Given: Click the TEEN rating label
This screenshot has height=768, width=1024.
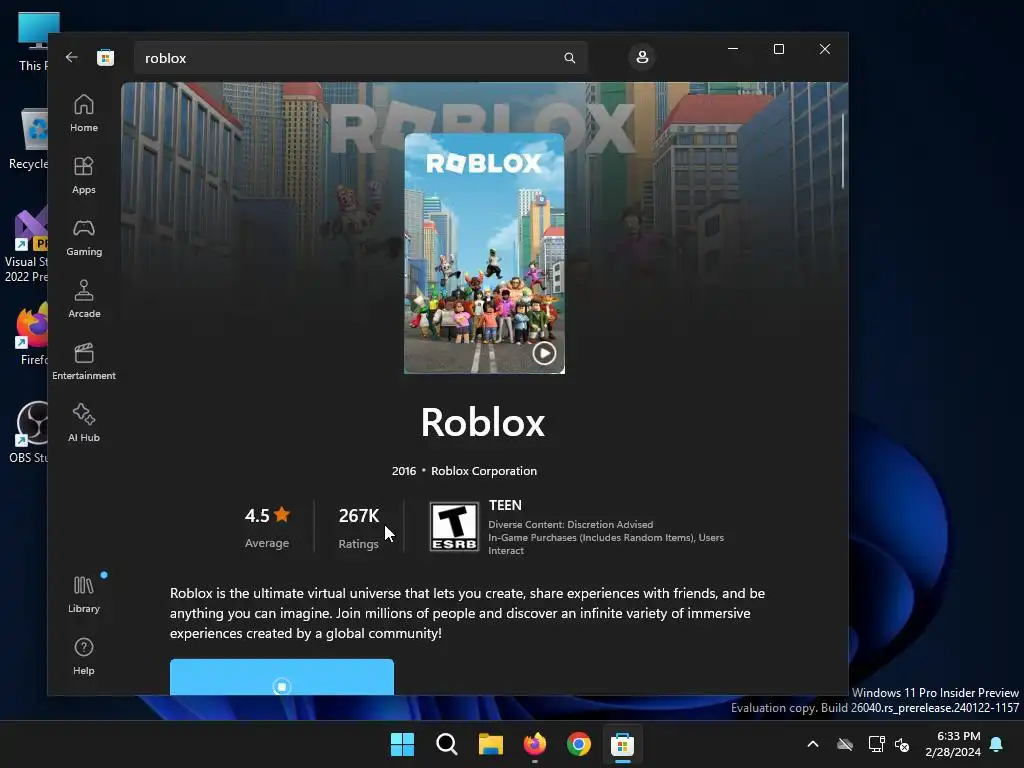Looking at the screenshot, I should coord(505,505).
